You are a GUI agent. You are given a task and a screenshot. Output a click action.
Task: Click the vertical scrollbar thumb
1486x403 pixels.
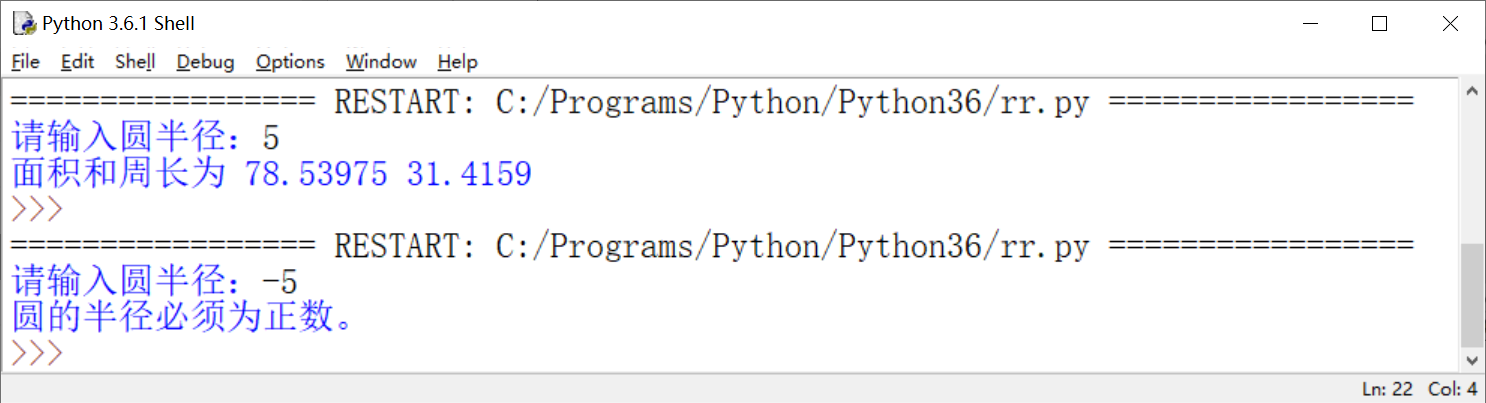pyautogui.click(x=1472, y=295)
